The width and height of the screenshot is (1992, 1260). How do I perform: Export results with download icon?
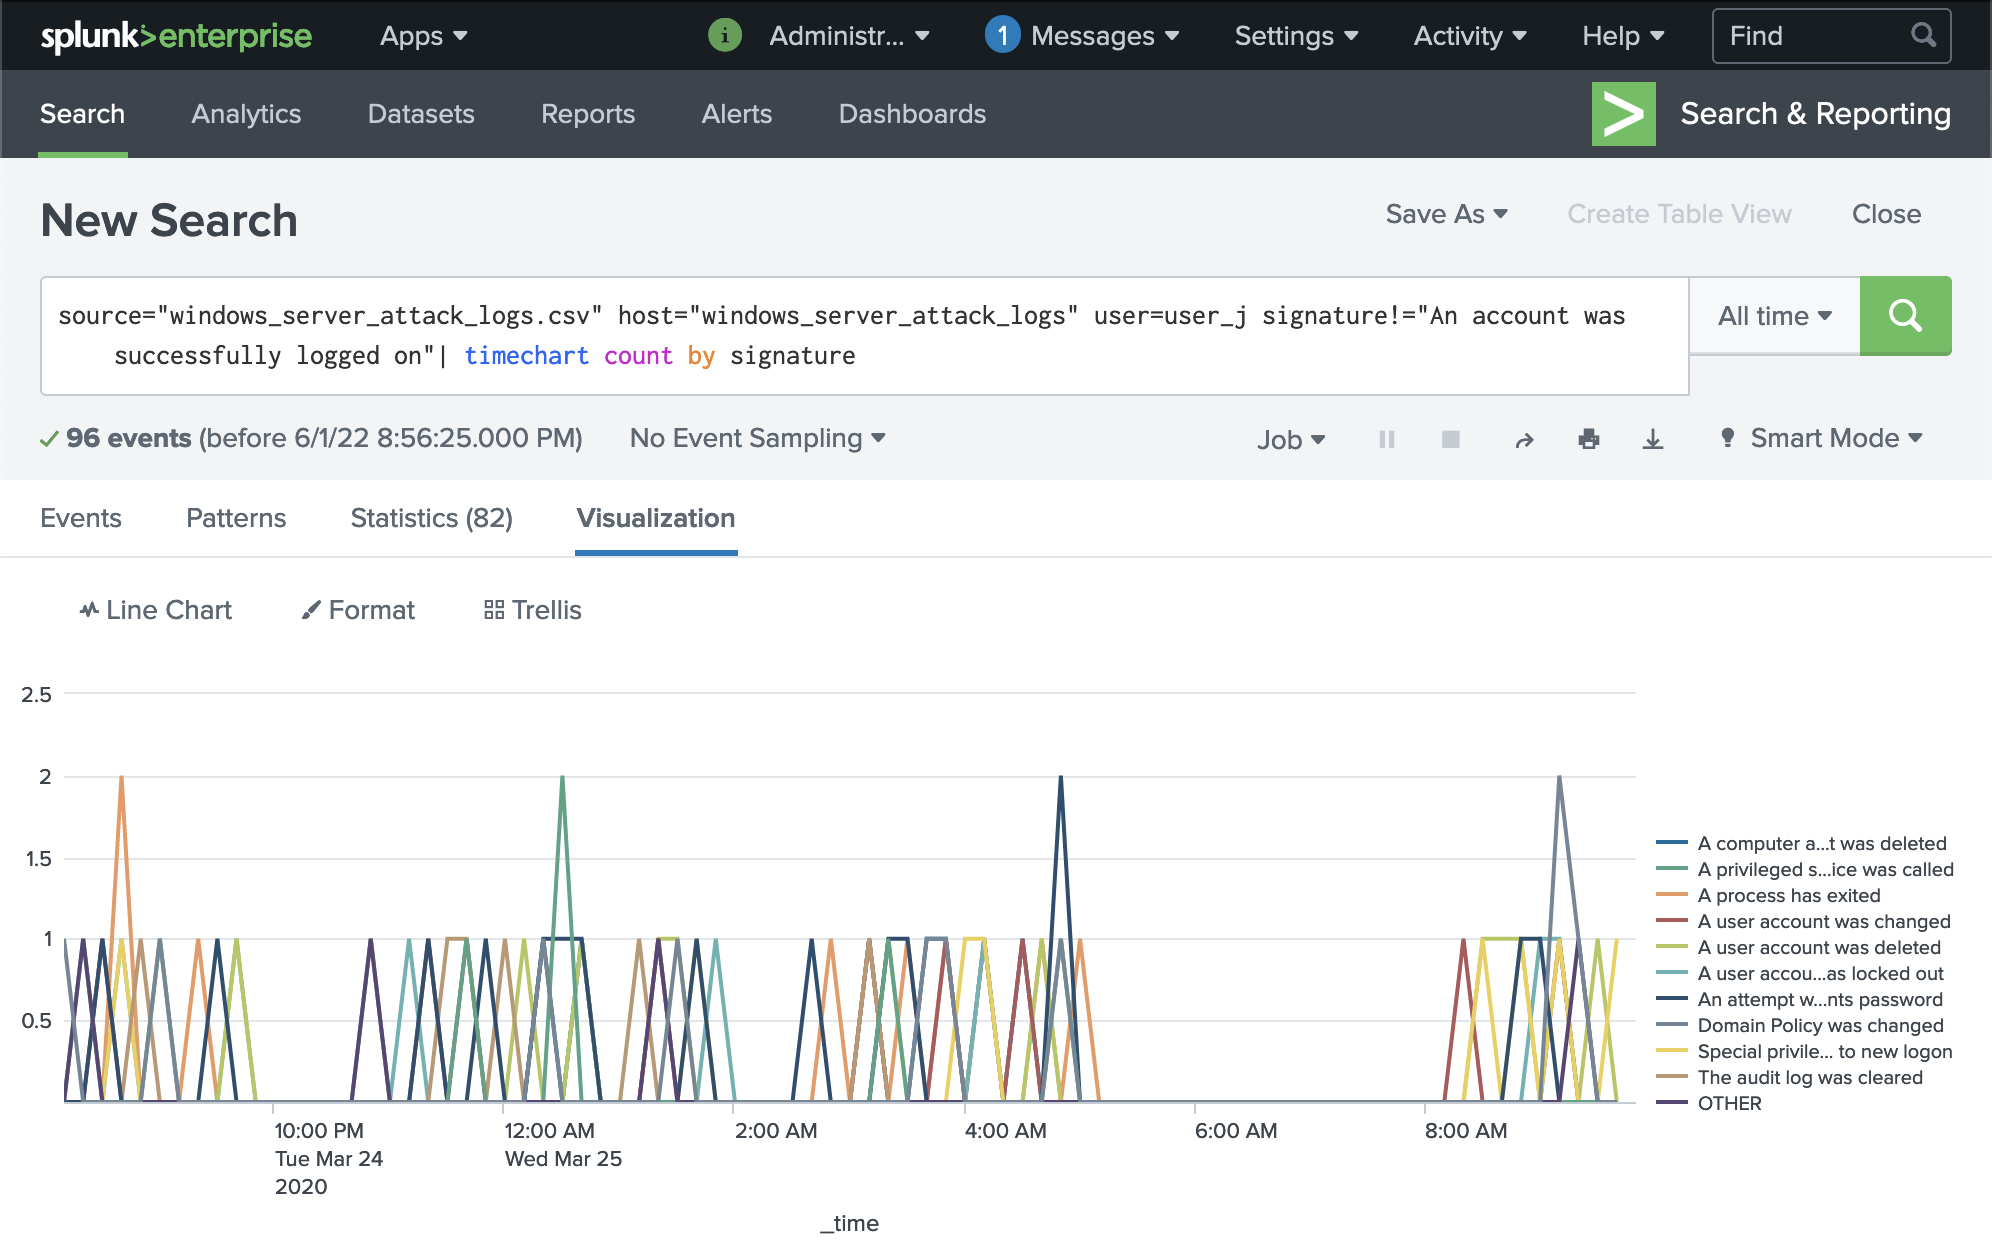1652,439
